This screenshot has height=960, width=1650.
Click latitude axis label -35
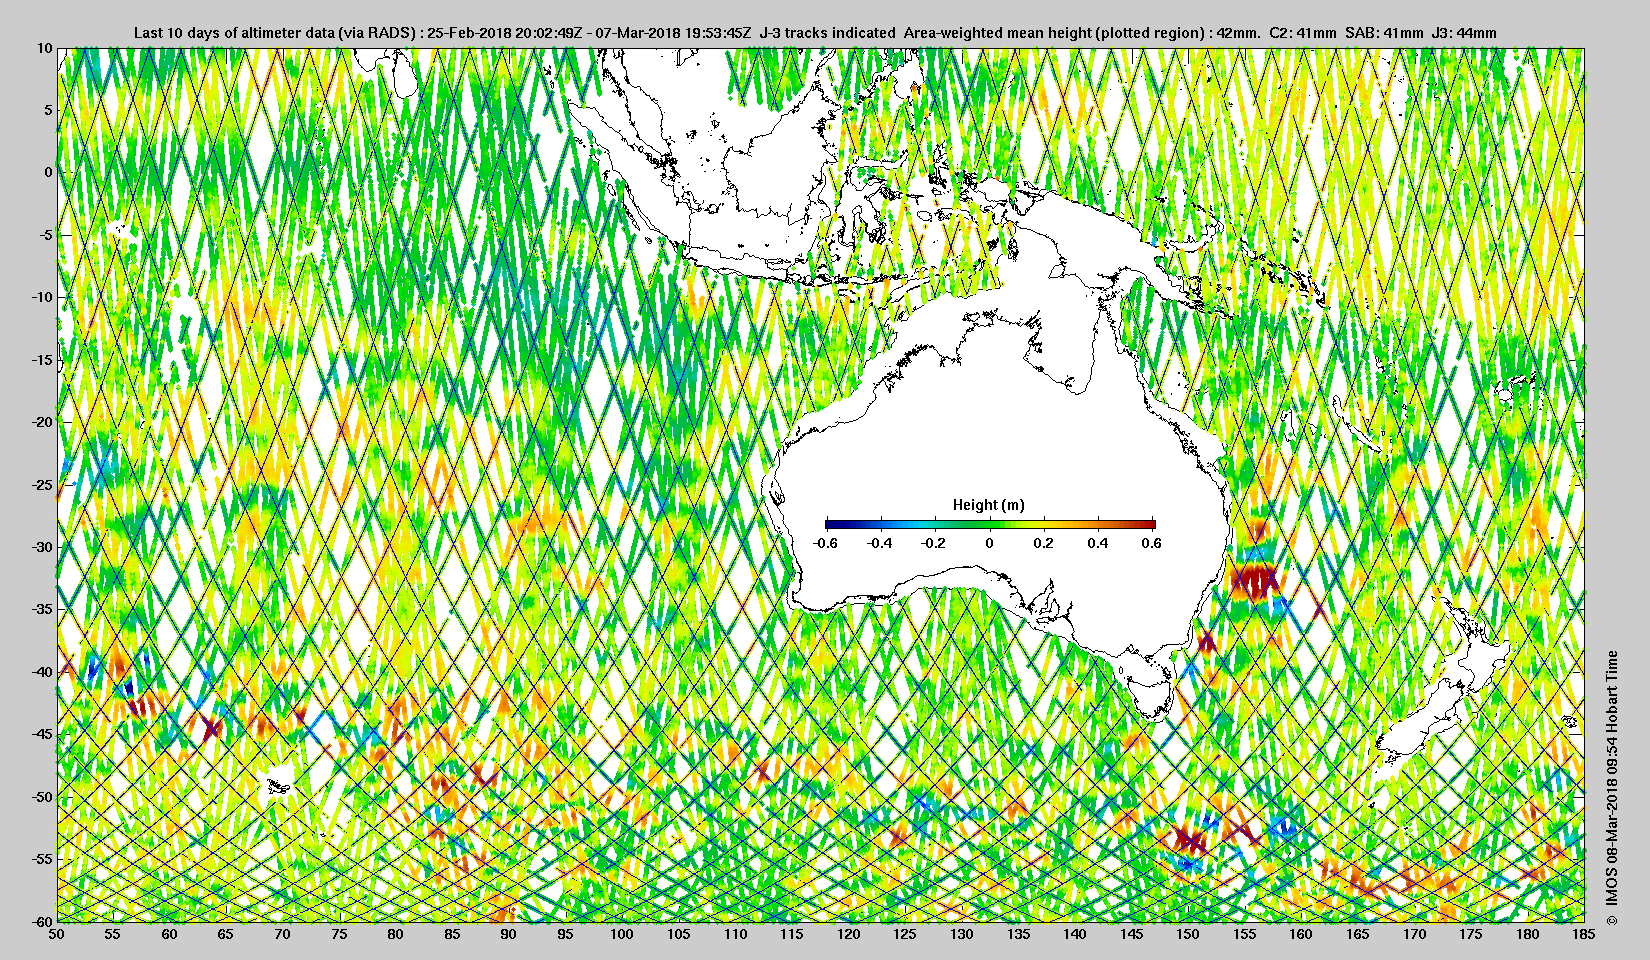pyautogui.click(x=43, y=609)
